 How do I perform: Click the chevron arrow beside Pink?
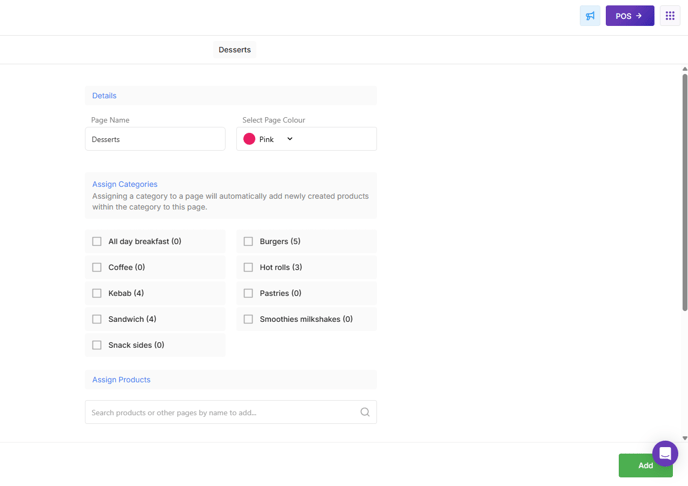tap(290, 139)
